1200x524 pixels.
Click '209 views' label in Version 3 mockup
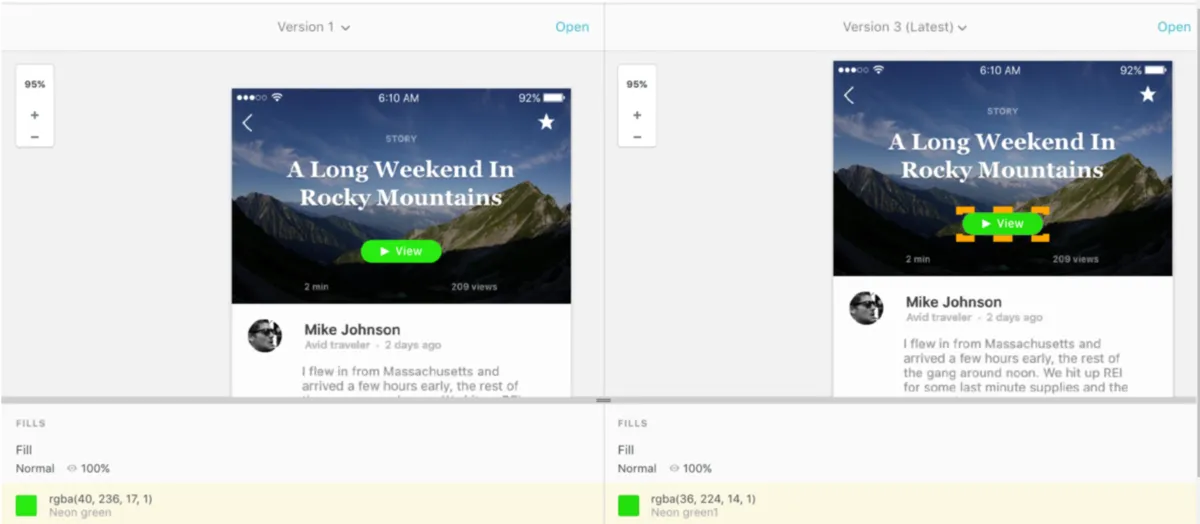coord(1076,259)
